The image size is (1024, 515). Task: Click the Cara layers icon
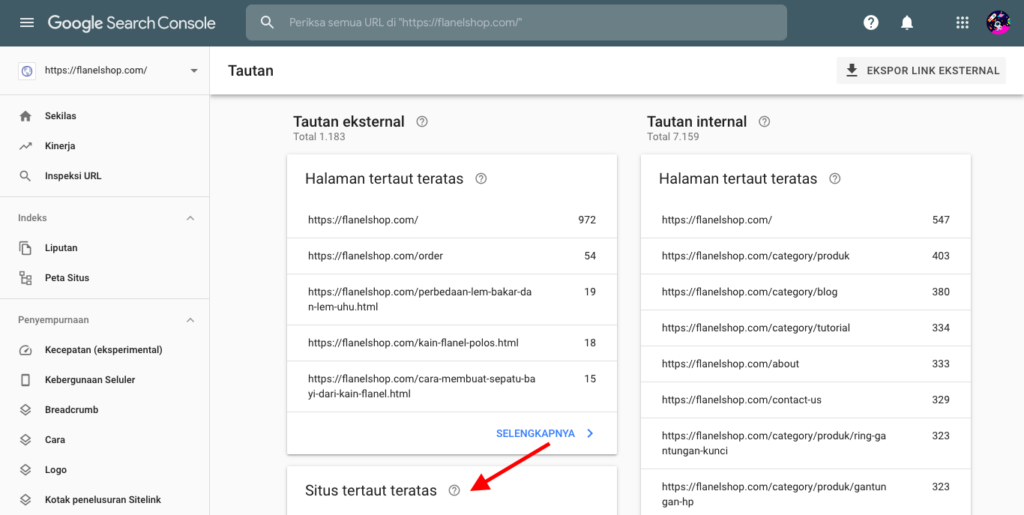25,440
